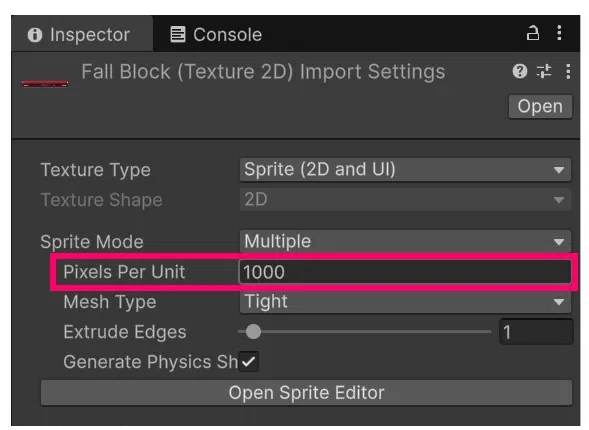
Task: Open the Sprite Mode dropdown
Action: (x=405, y=241)
